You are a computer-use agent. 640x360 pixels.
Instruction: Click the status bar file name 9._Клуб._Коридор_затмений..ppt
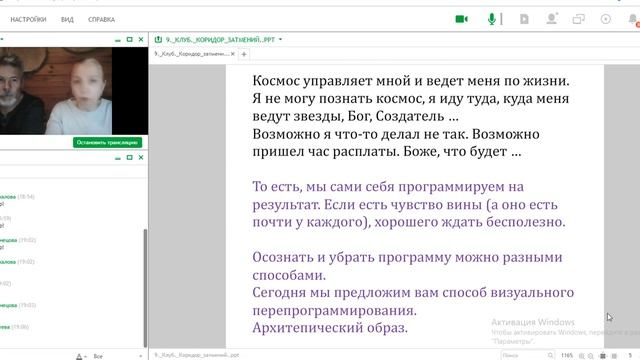coord(197,355)
